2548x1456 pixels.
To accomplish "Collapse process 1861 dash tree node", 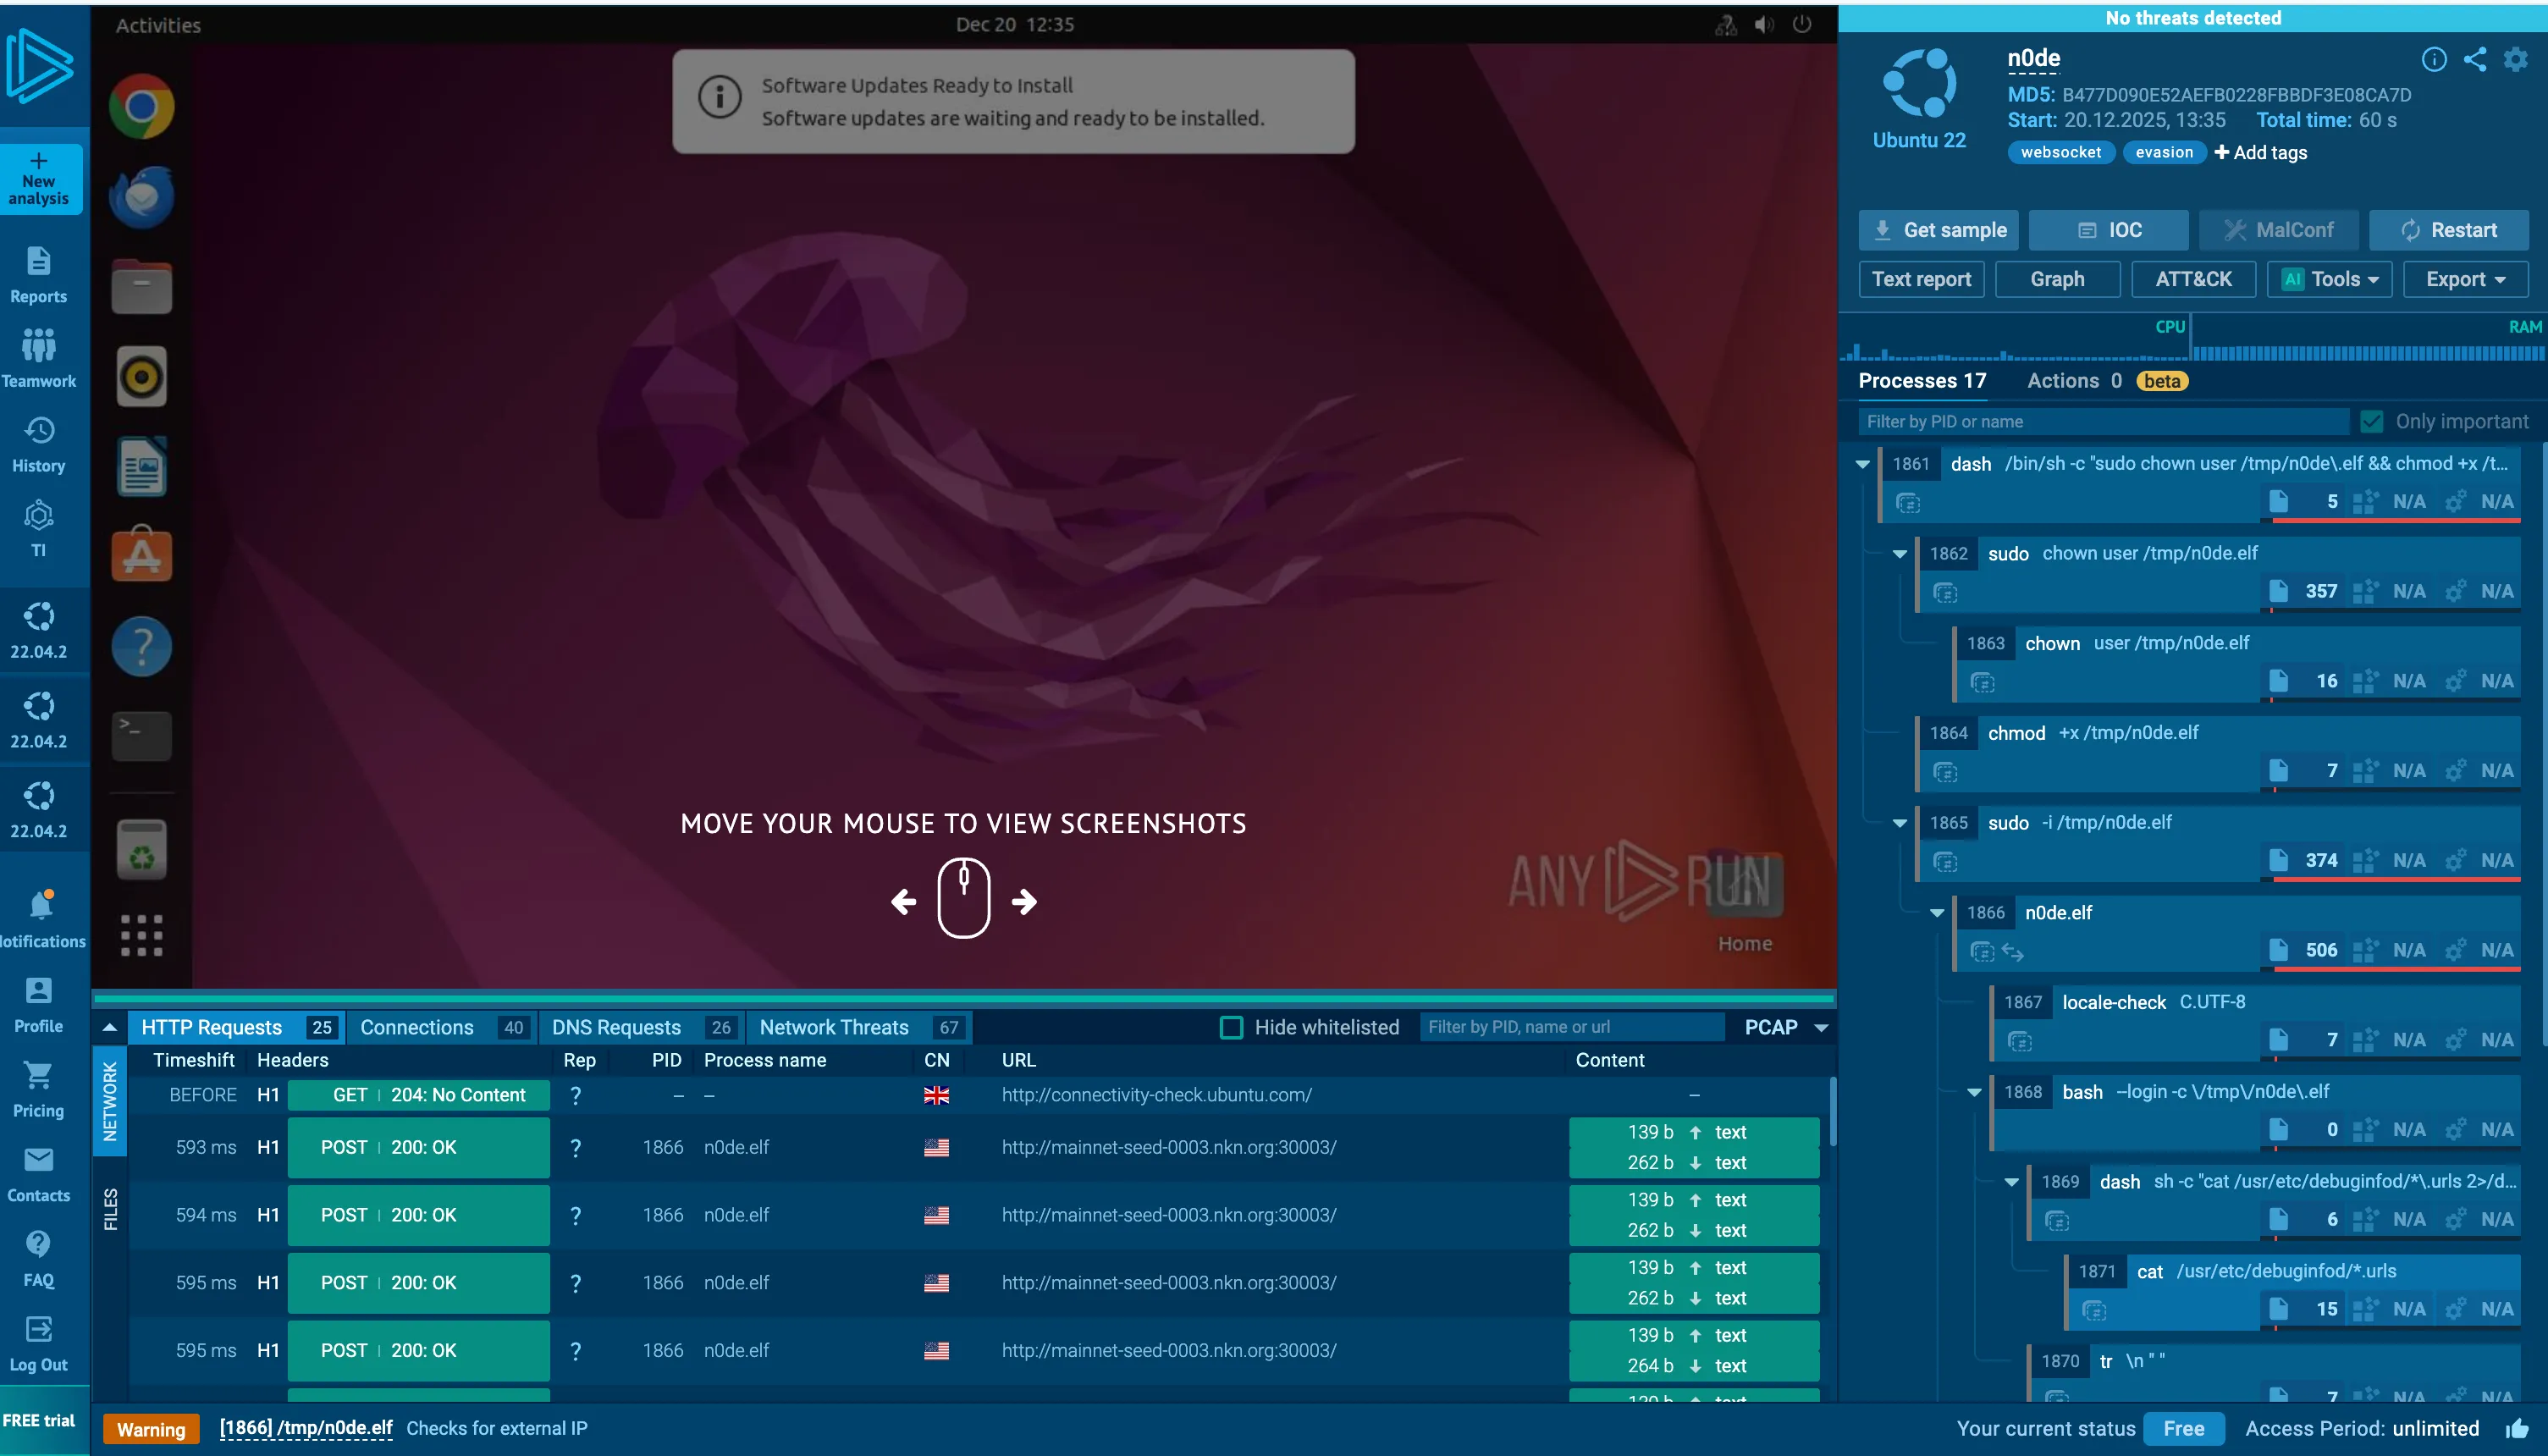I will (1862, 464).
